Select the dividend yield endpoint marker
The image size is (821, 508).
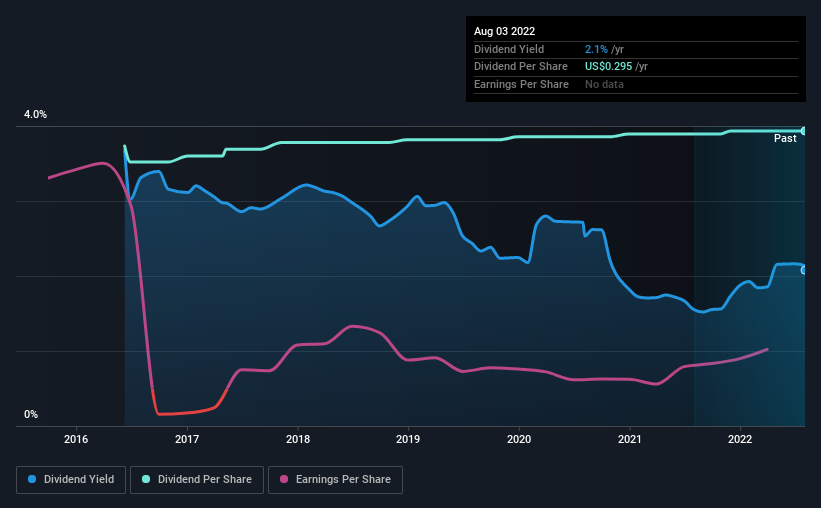coord(804,270)
